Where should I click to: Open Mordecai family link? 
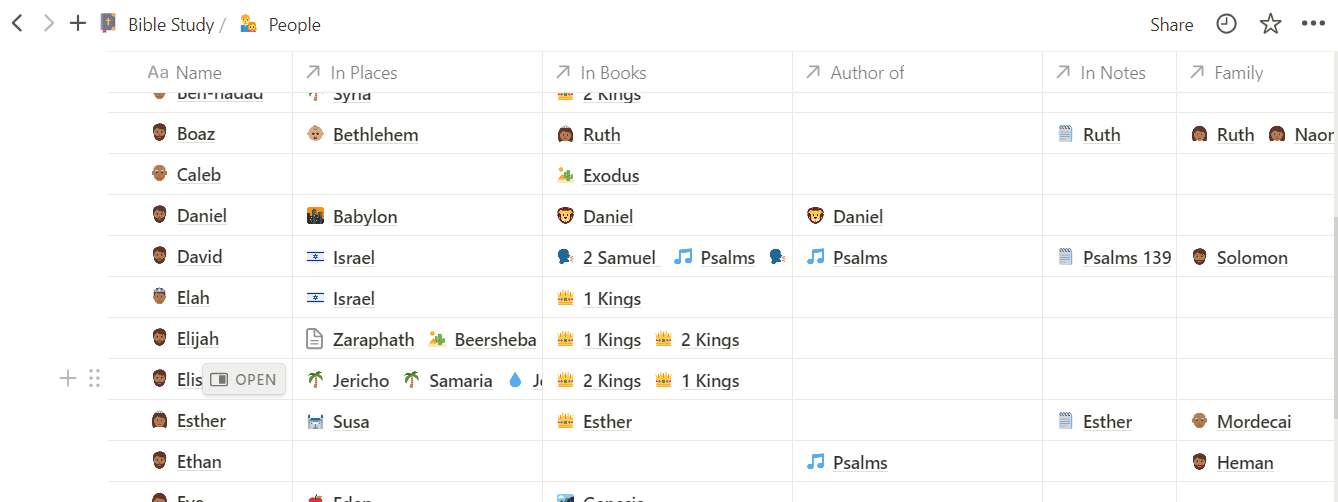coord(1254,422)
